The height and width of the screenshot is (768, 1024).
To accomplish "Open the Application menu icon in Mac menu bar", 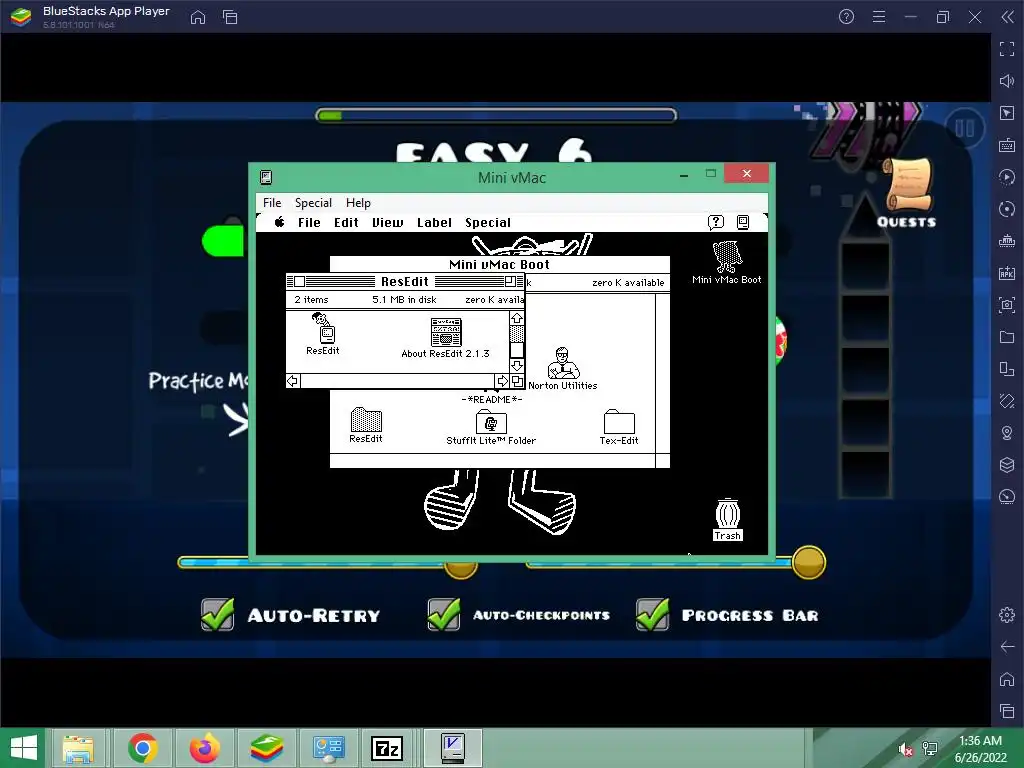I will 743,223.
